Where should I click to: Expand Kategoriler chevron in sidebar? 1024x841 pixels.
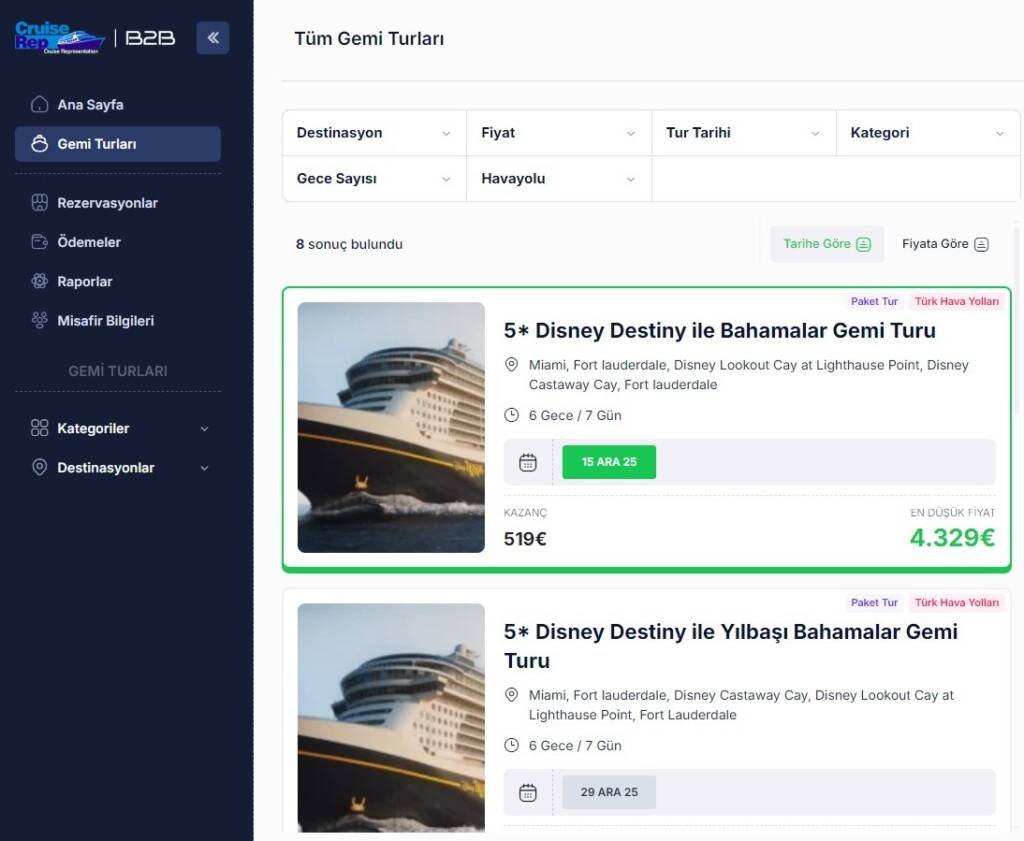coord(204,429)
